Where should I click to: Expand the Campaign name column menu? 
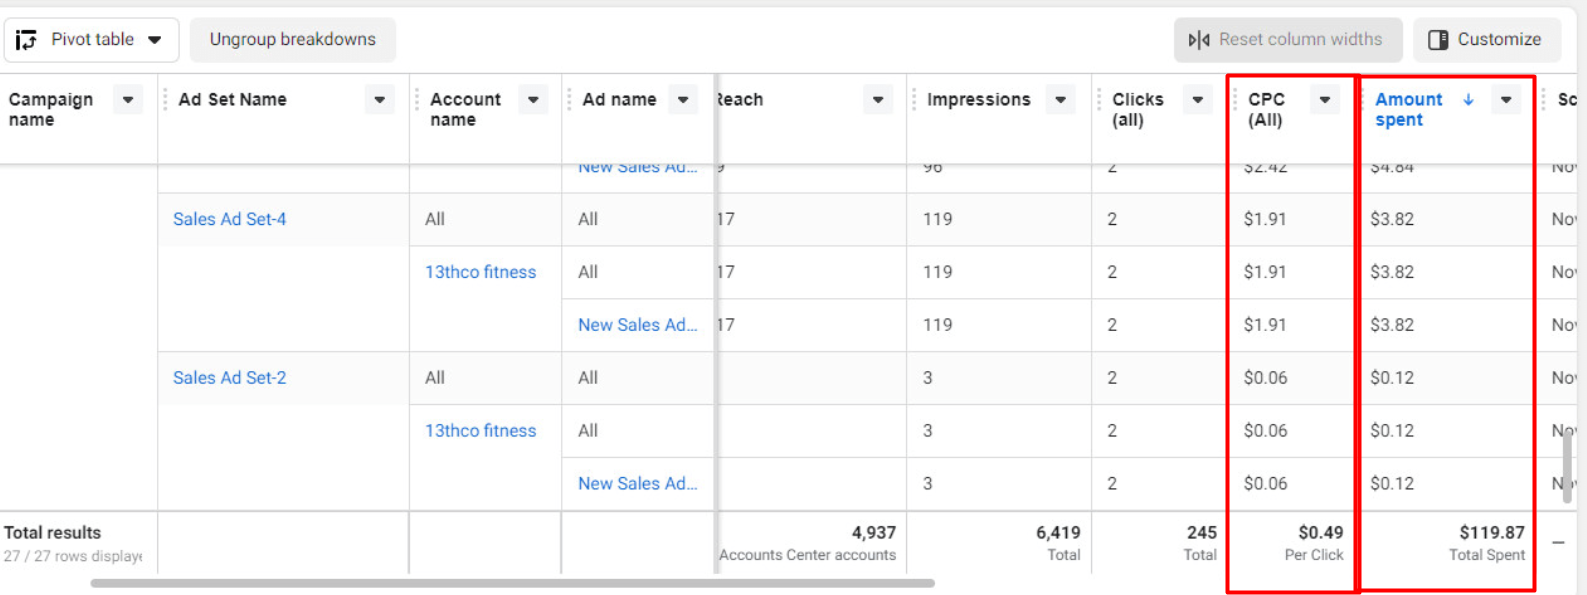coord(128,100)
